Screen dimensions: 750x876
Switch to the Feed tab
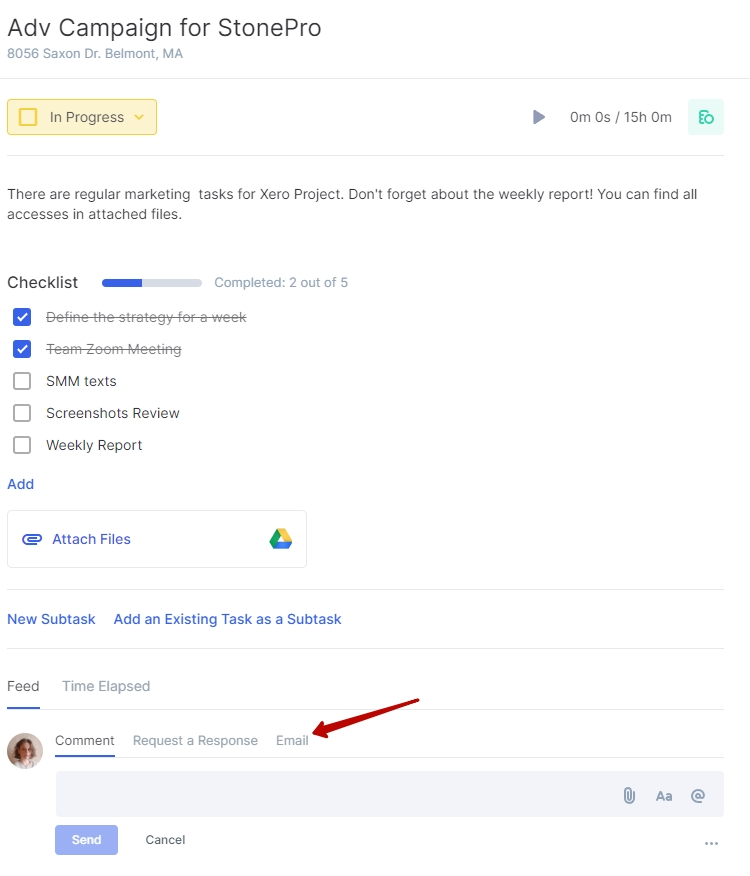23,686
